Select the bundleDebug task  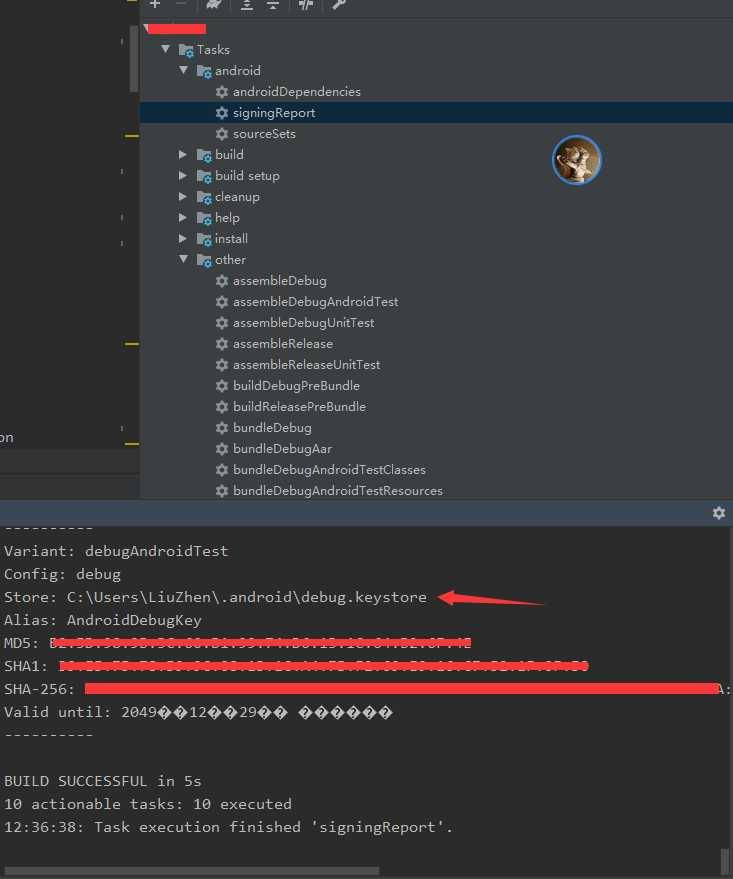(272, 428)
